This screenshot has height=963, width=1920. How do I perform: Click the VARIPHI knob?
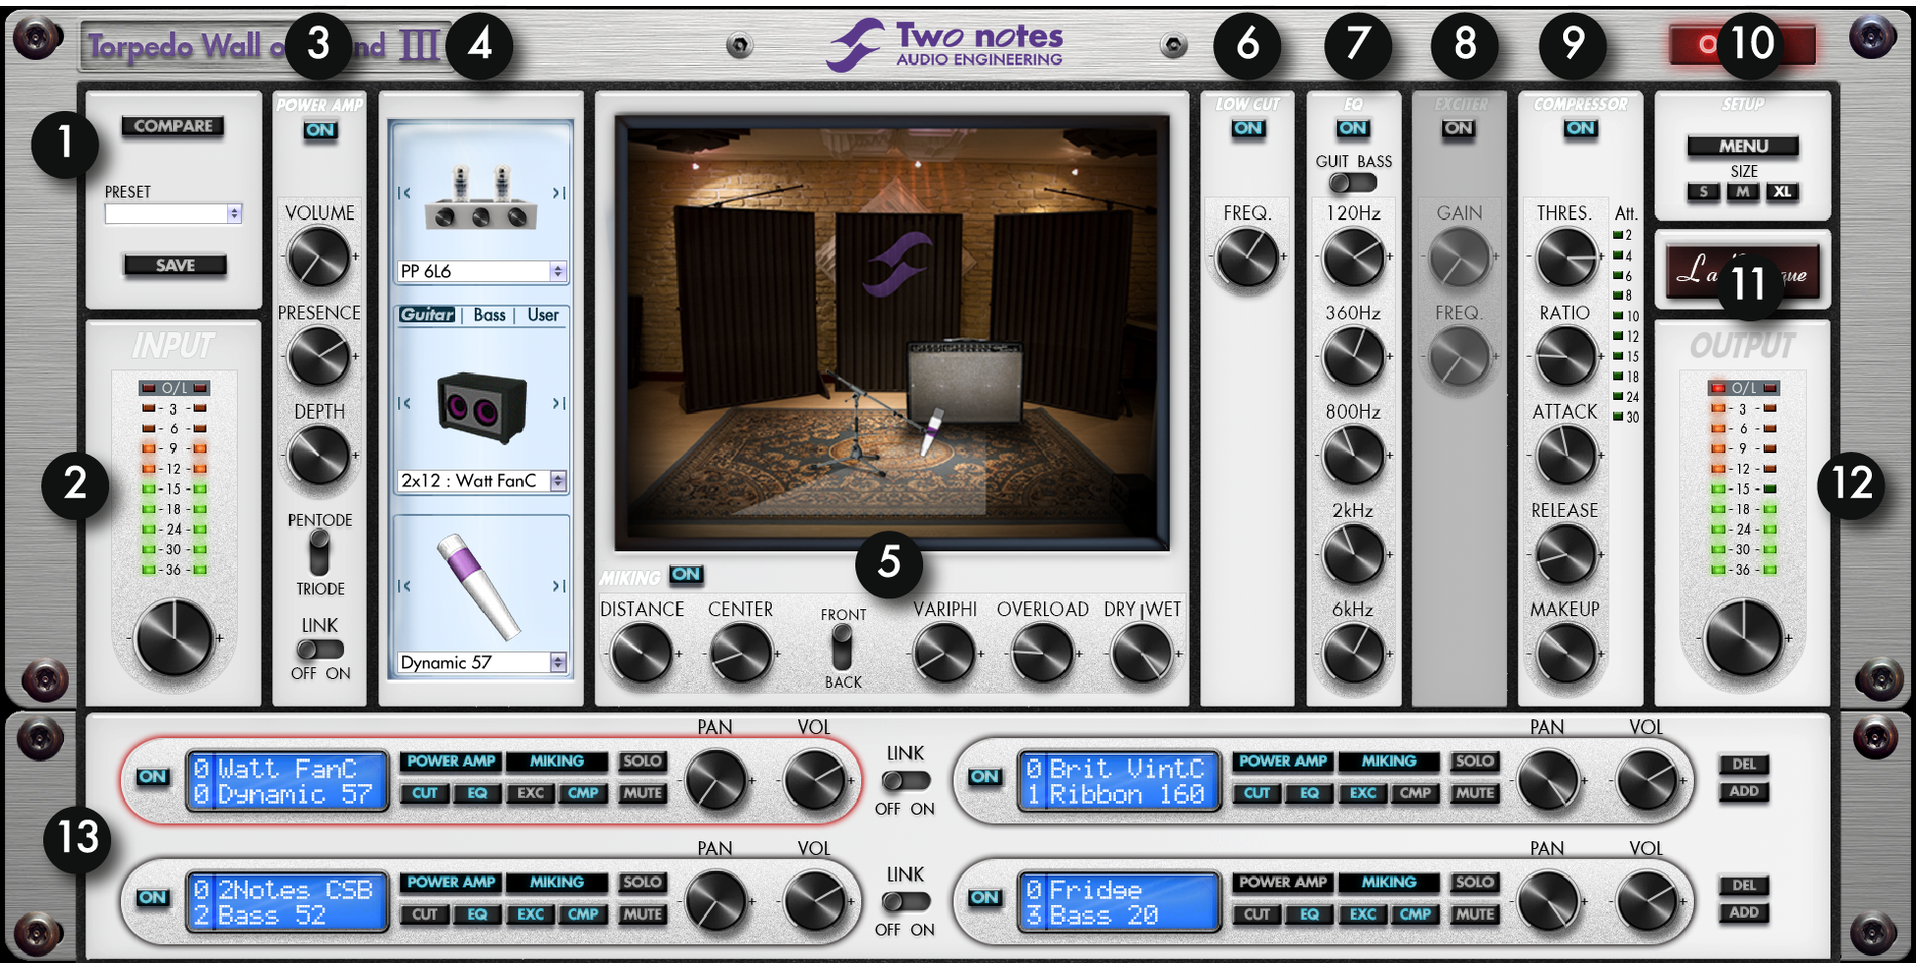point(944,654)
